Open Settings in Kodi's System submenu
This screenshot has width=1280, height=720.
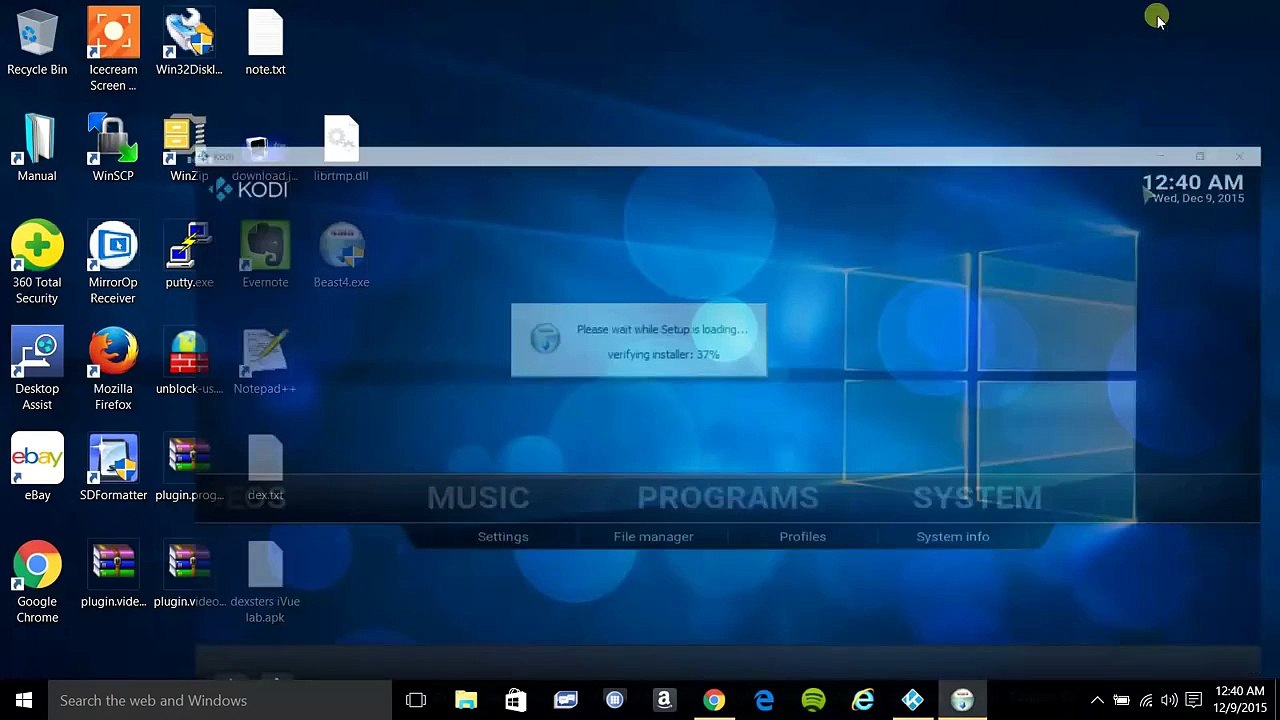tap(503, 537)
